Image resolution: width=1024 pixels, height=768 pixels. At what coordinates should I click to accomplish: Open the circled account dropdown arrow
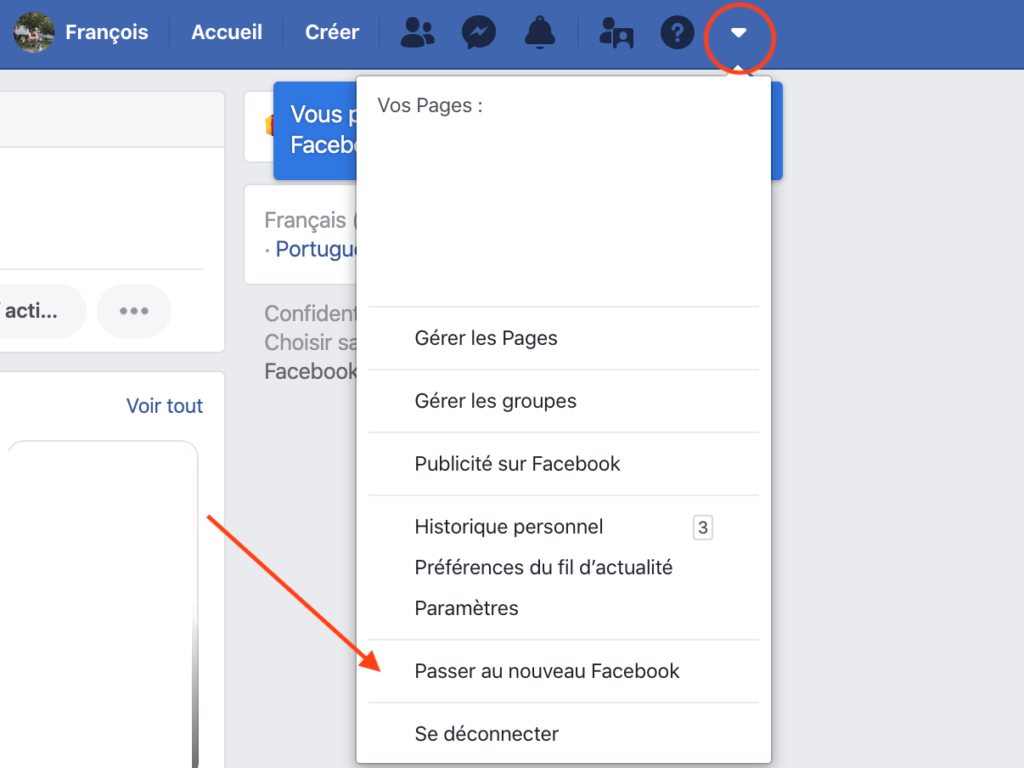point(739,33)
